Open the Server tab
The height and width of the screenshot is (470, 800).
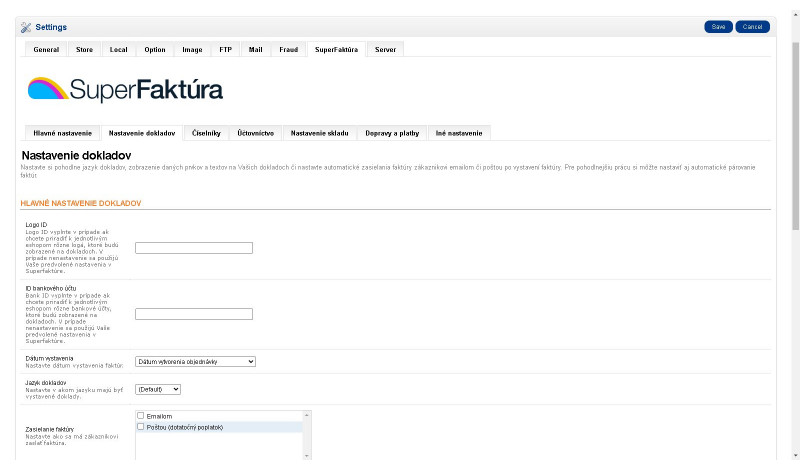[x=385, y=50]
